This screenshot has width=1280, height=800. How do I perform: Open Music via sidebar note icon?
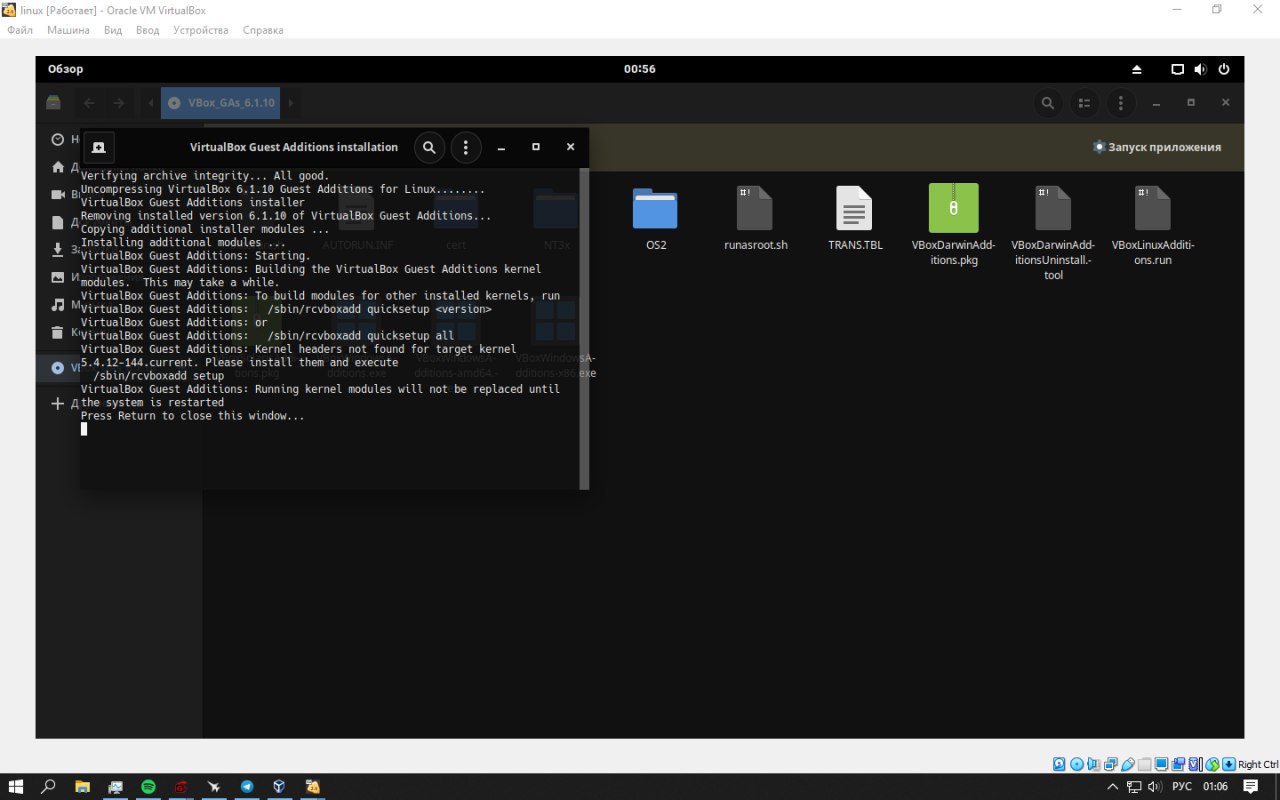(58, 304)
